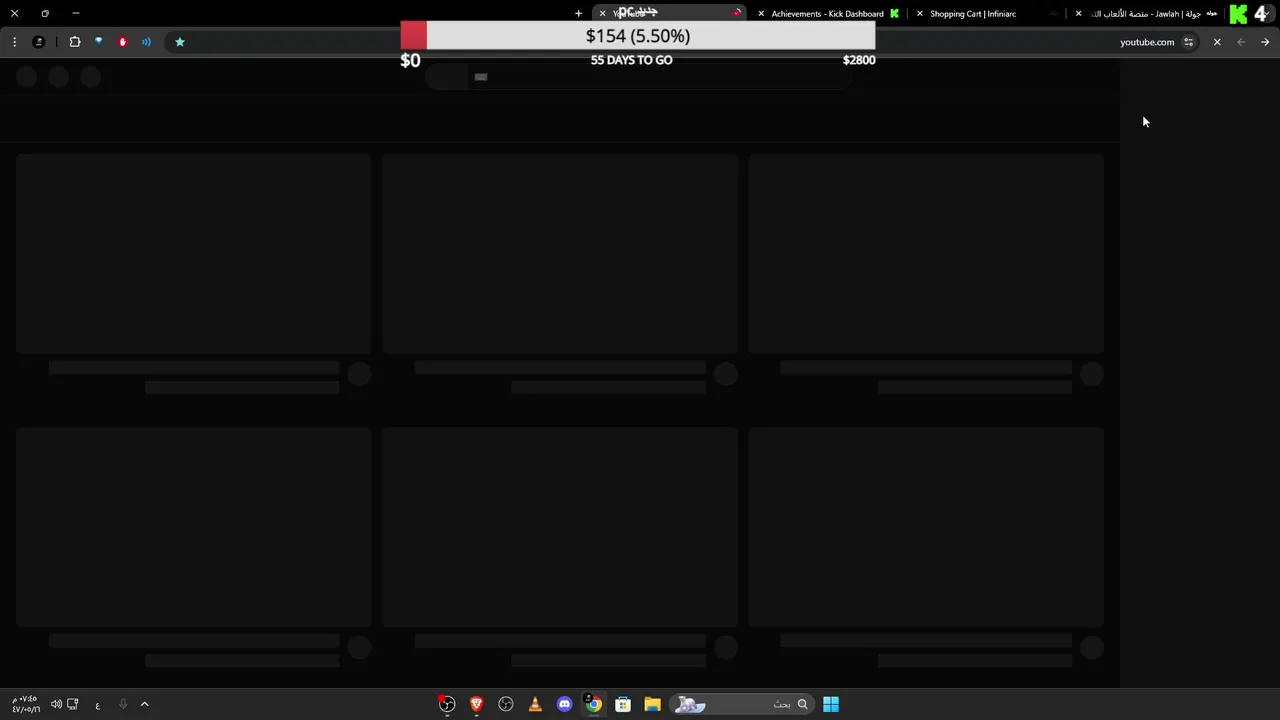Open Discord from the taskbar
1280x720 pixels.
coord(565,704)
